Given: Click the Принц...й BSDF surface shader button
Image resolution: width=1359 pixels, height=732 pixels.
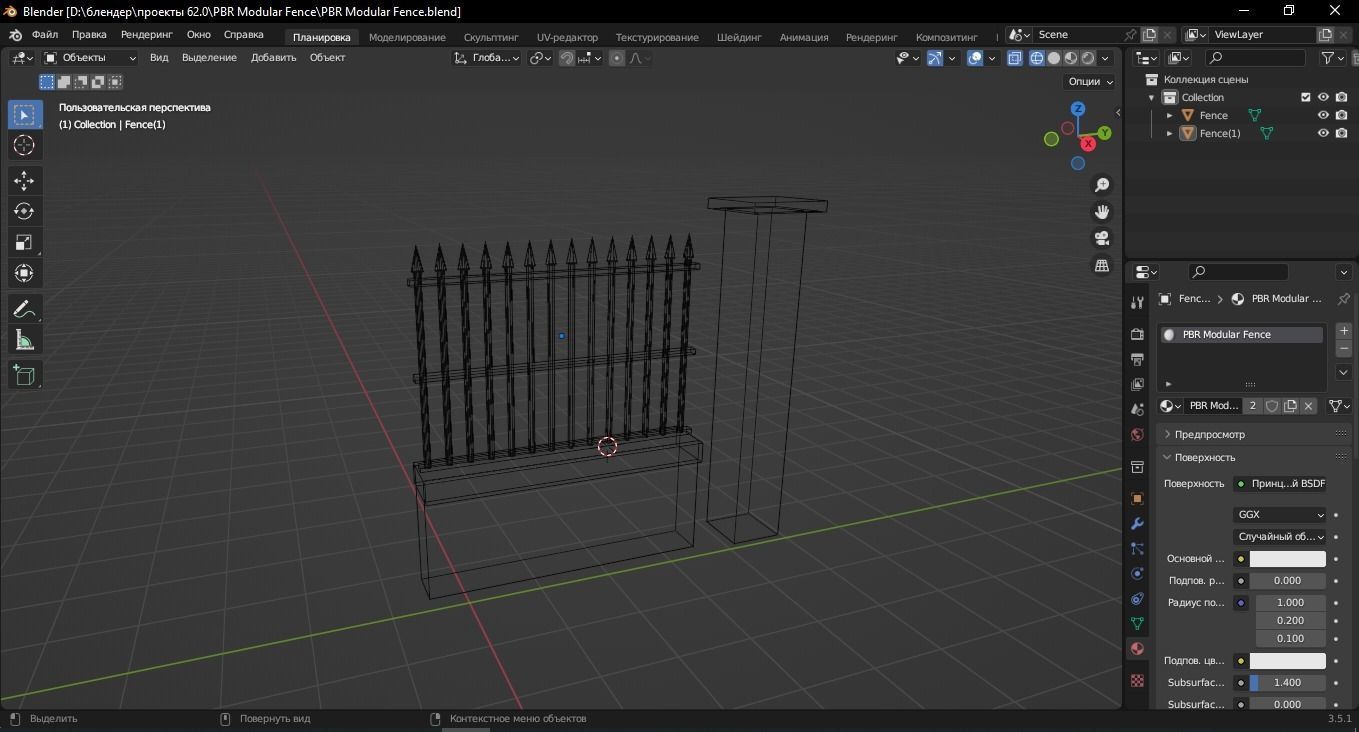Looking at the screenshot, I should click(1280, 484).
